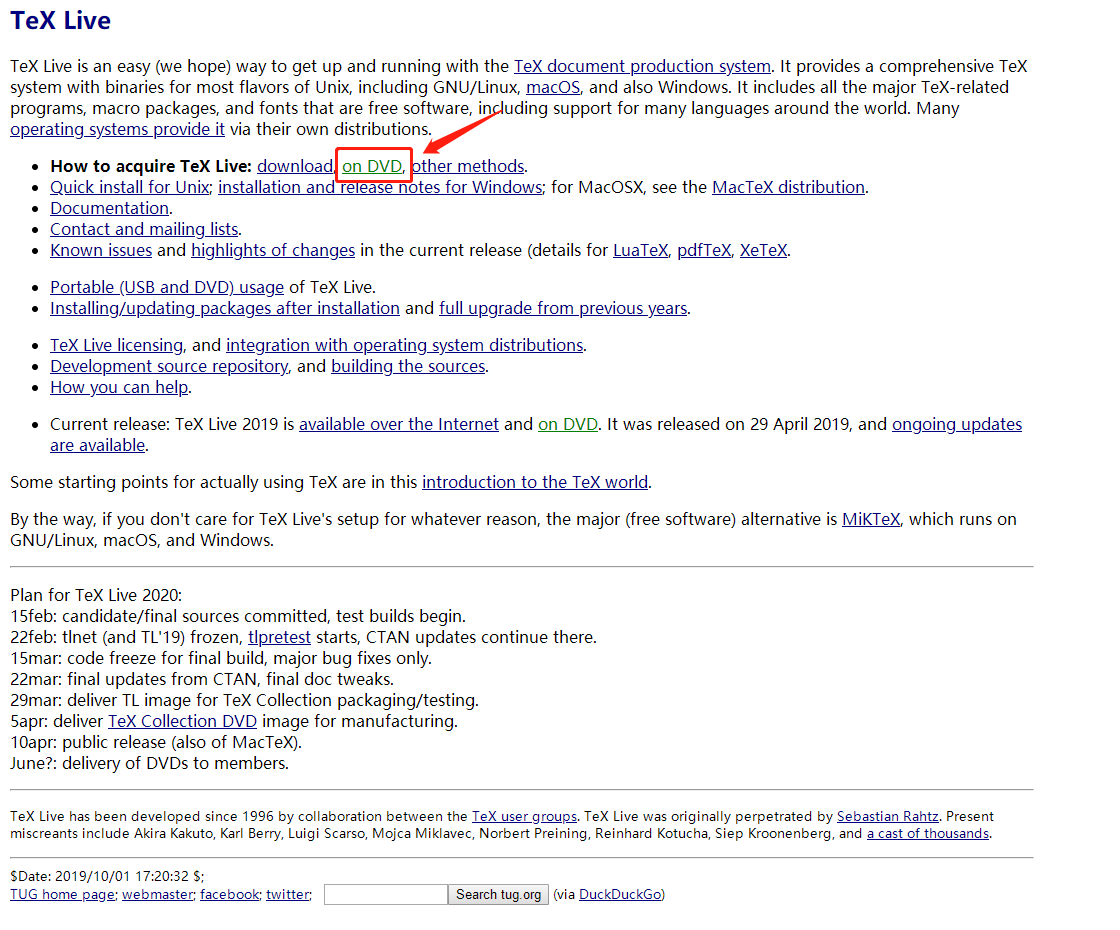Click the 10apr: public release line
Image resolution: width=1120 pixels, height=930 pixels.
click(156, 742)
